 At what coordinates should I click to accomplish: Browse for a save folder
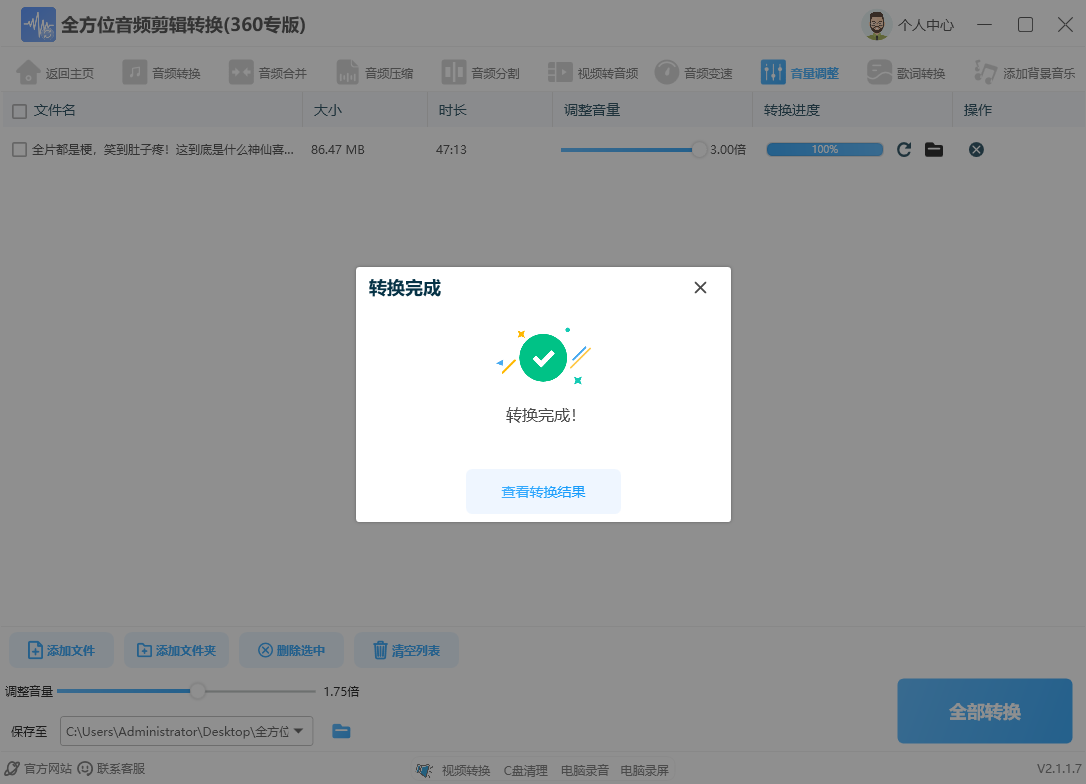pyautogui.click(x=341, y=731)
